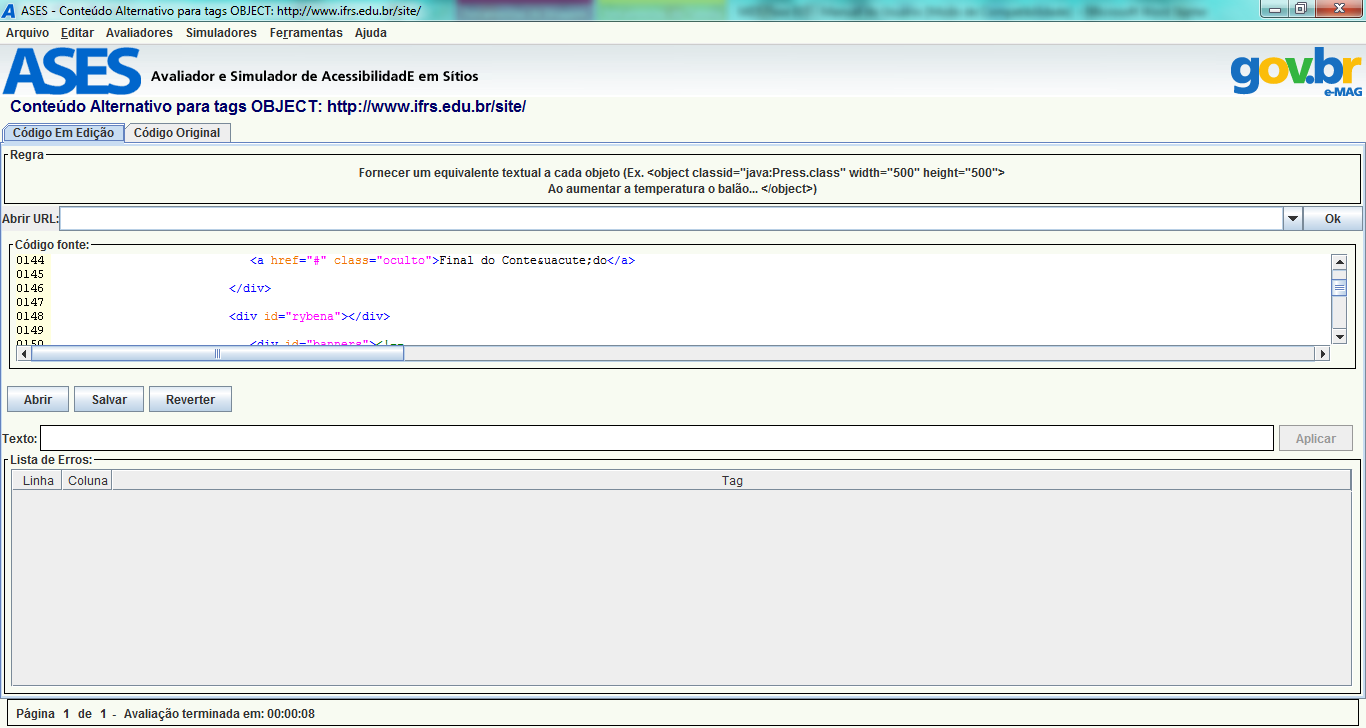1366x728 pixels.
Task: Click the horizontal scroll-right arrow in code panel
Action: click(x=1324, y=353)
